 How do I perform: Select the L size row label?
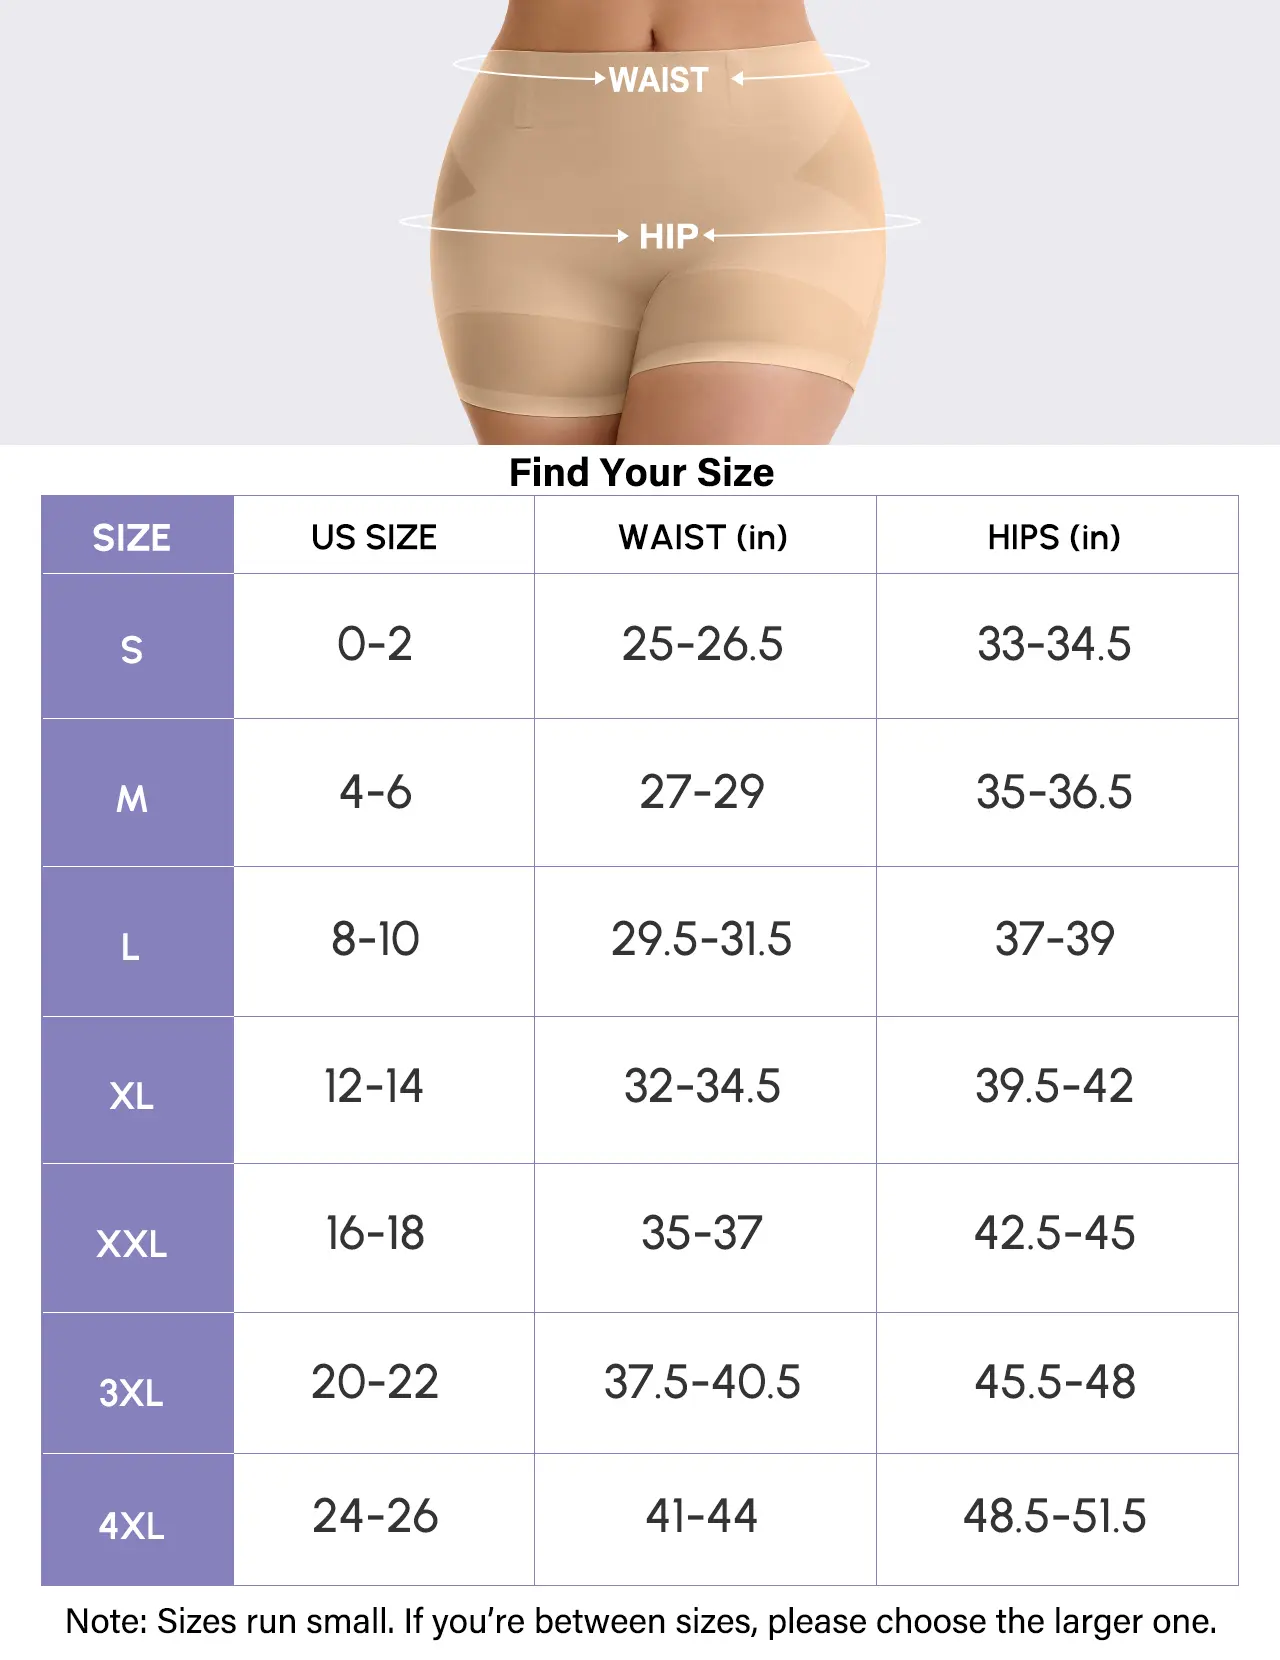(131, 946)
